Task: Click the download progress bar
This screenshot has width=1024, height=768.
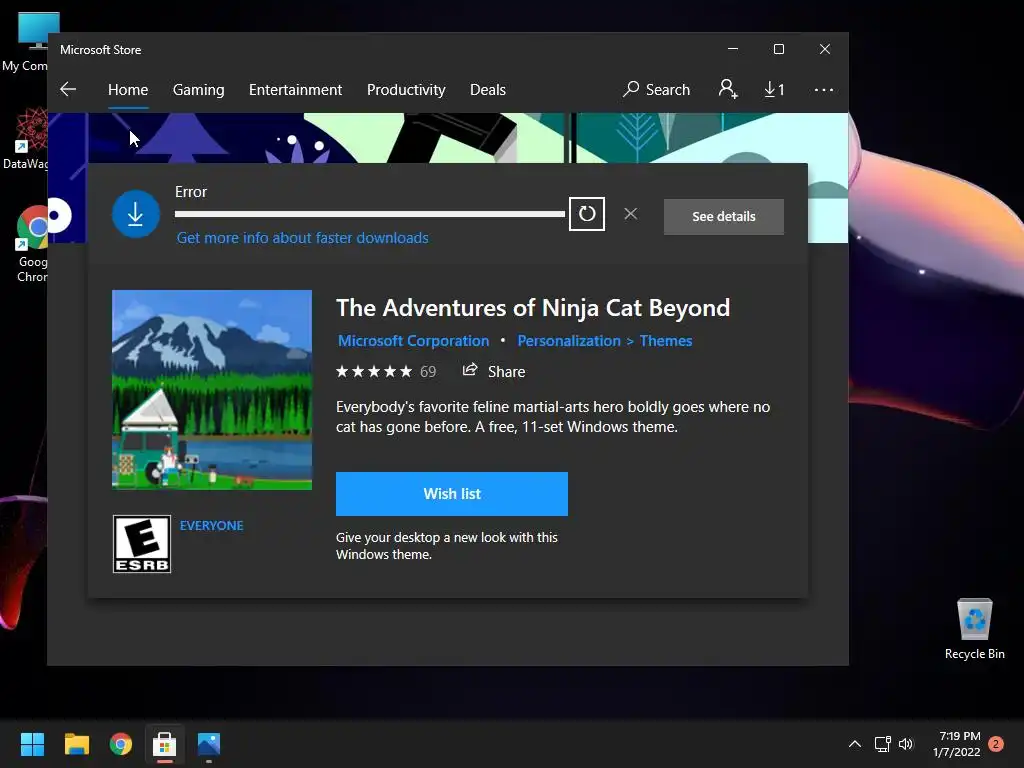Action: pos(370,214)
